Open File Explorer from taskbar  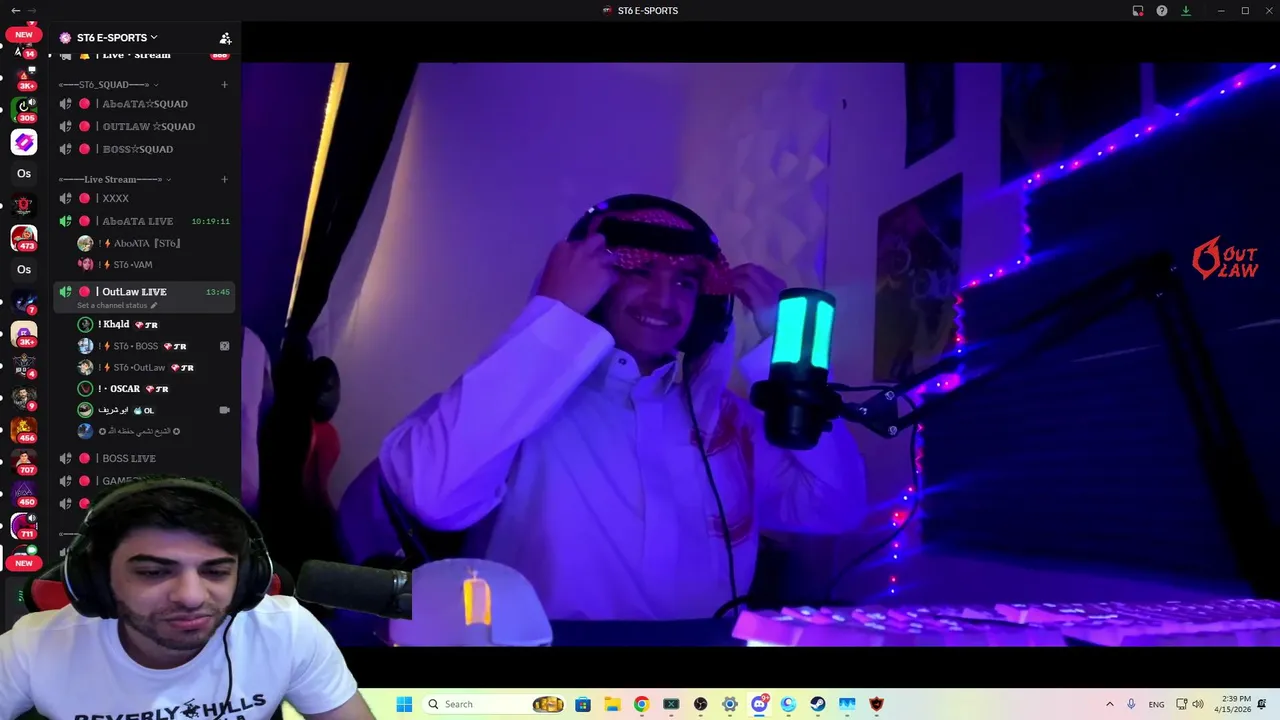[612, 704]
